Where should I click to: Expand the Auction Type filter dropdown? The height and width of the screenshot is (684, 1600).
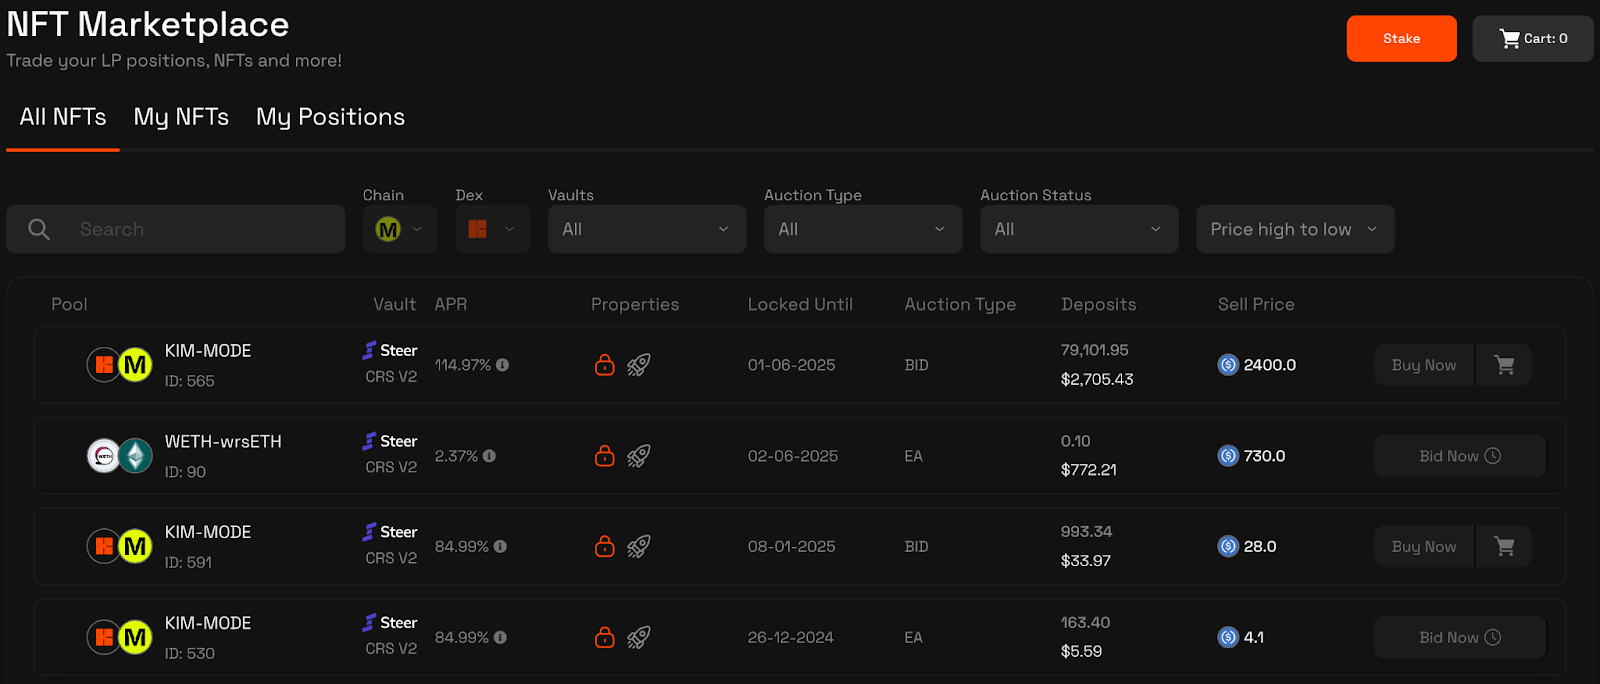[863, 229]
